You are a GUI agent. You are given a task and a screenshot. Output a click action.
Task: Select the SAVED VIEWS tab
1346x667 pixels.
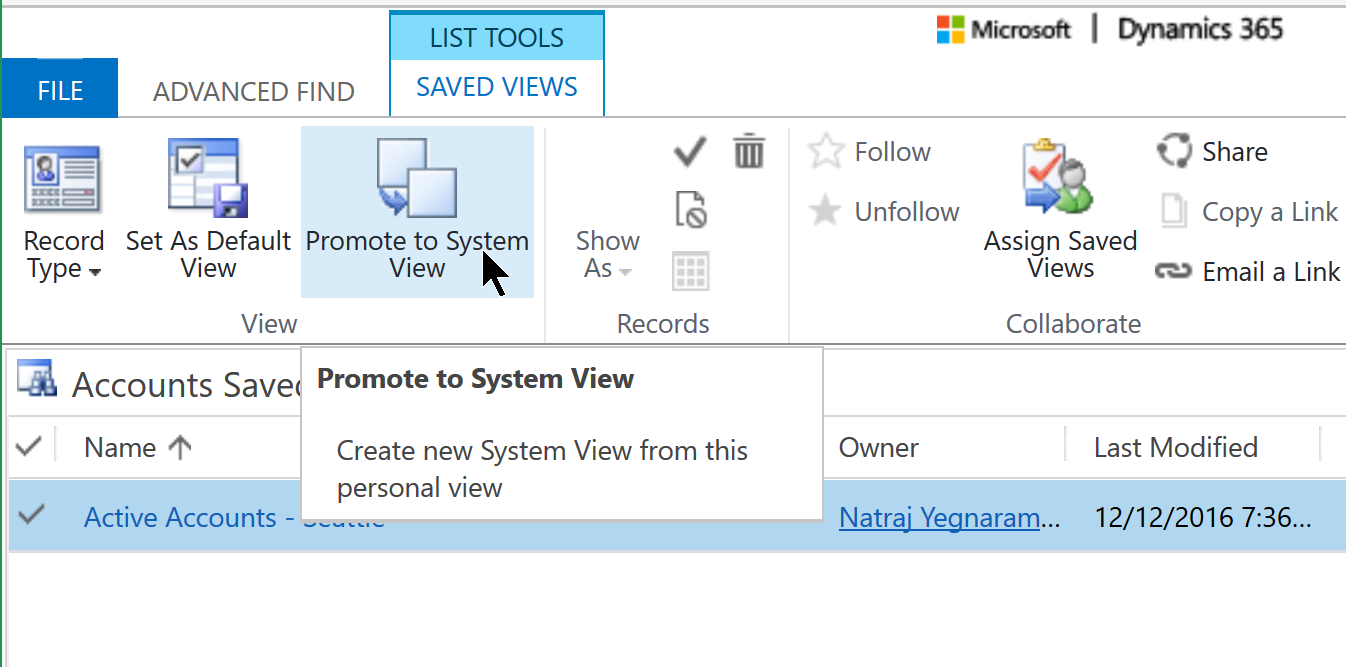click(x=497, y=88)
